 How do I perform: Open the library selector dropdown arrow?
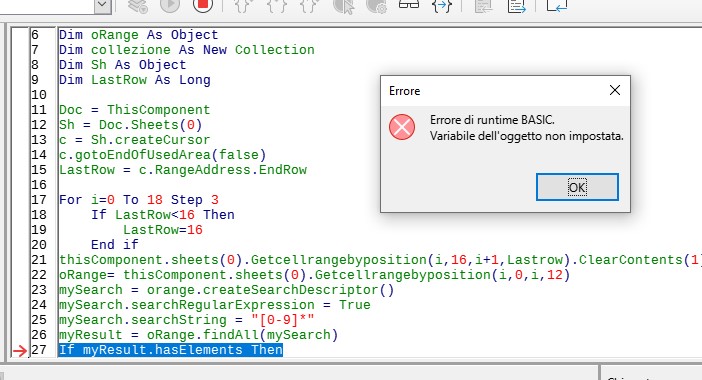(103, 4)
